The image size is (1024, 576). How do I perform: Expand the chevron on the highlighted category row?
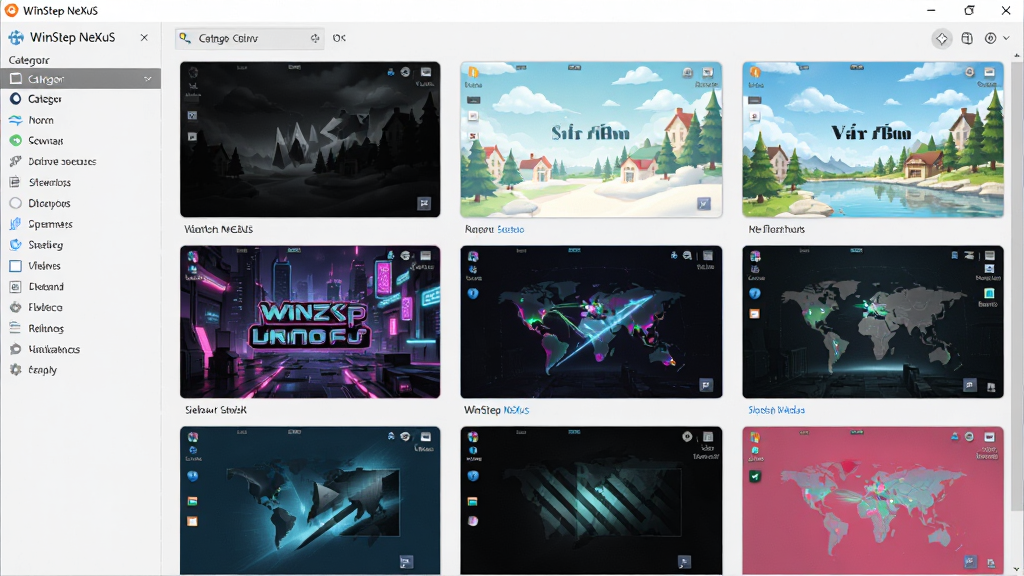coord(148,79)
